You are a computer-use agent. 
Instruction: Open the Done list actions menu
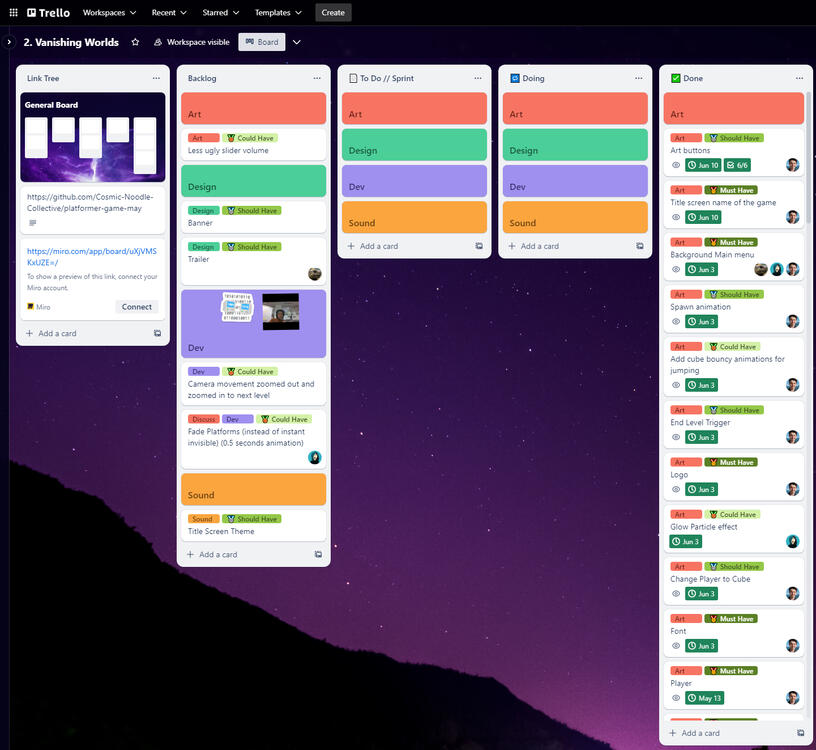point(799,78)
